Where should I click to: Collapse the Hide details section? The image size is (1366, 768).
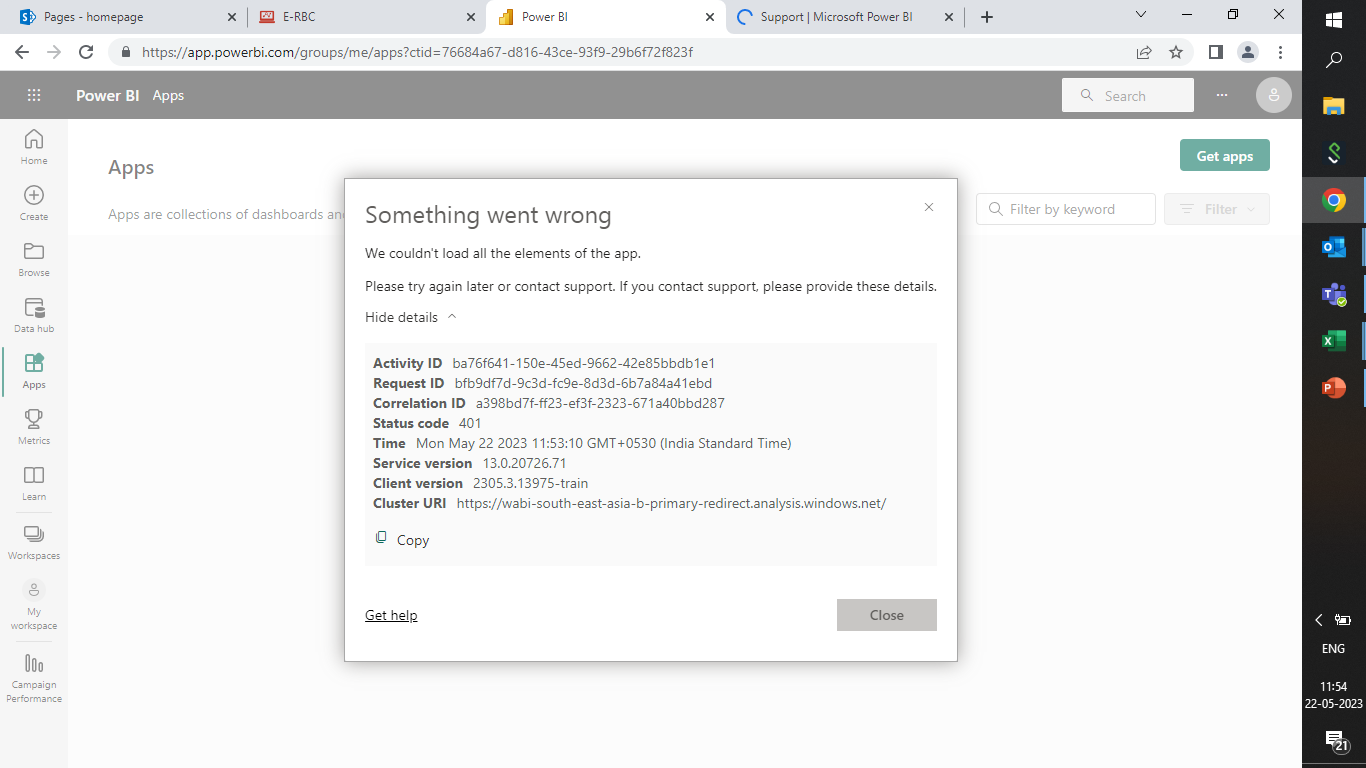click(411, 317)
